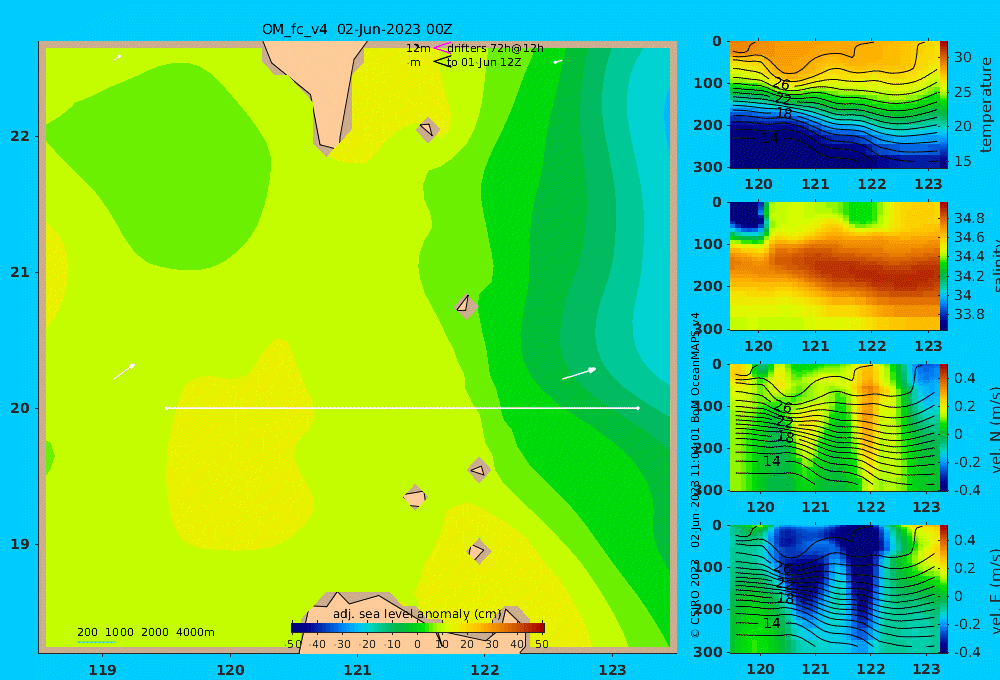Click the small white arrow near 122.6E at the map's top
Viewport: 1000px width, 680px height.
pos(558,62)
